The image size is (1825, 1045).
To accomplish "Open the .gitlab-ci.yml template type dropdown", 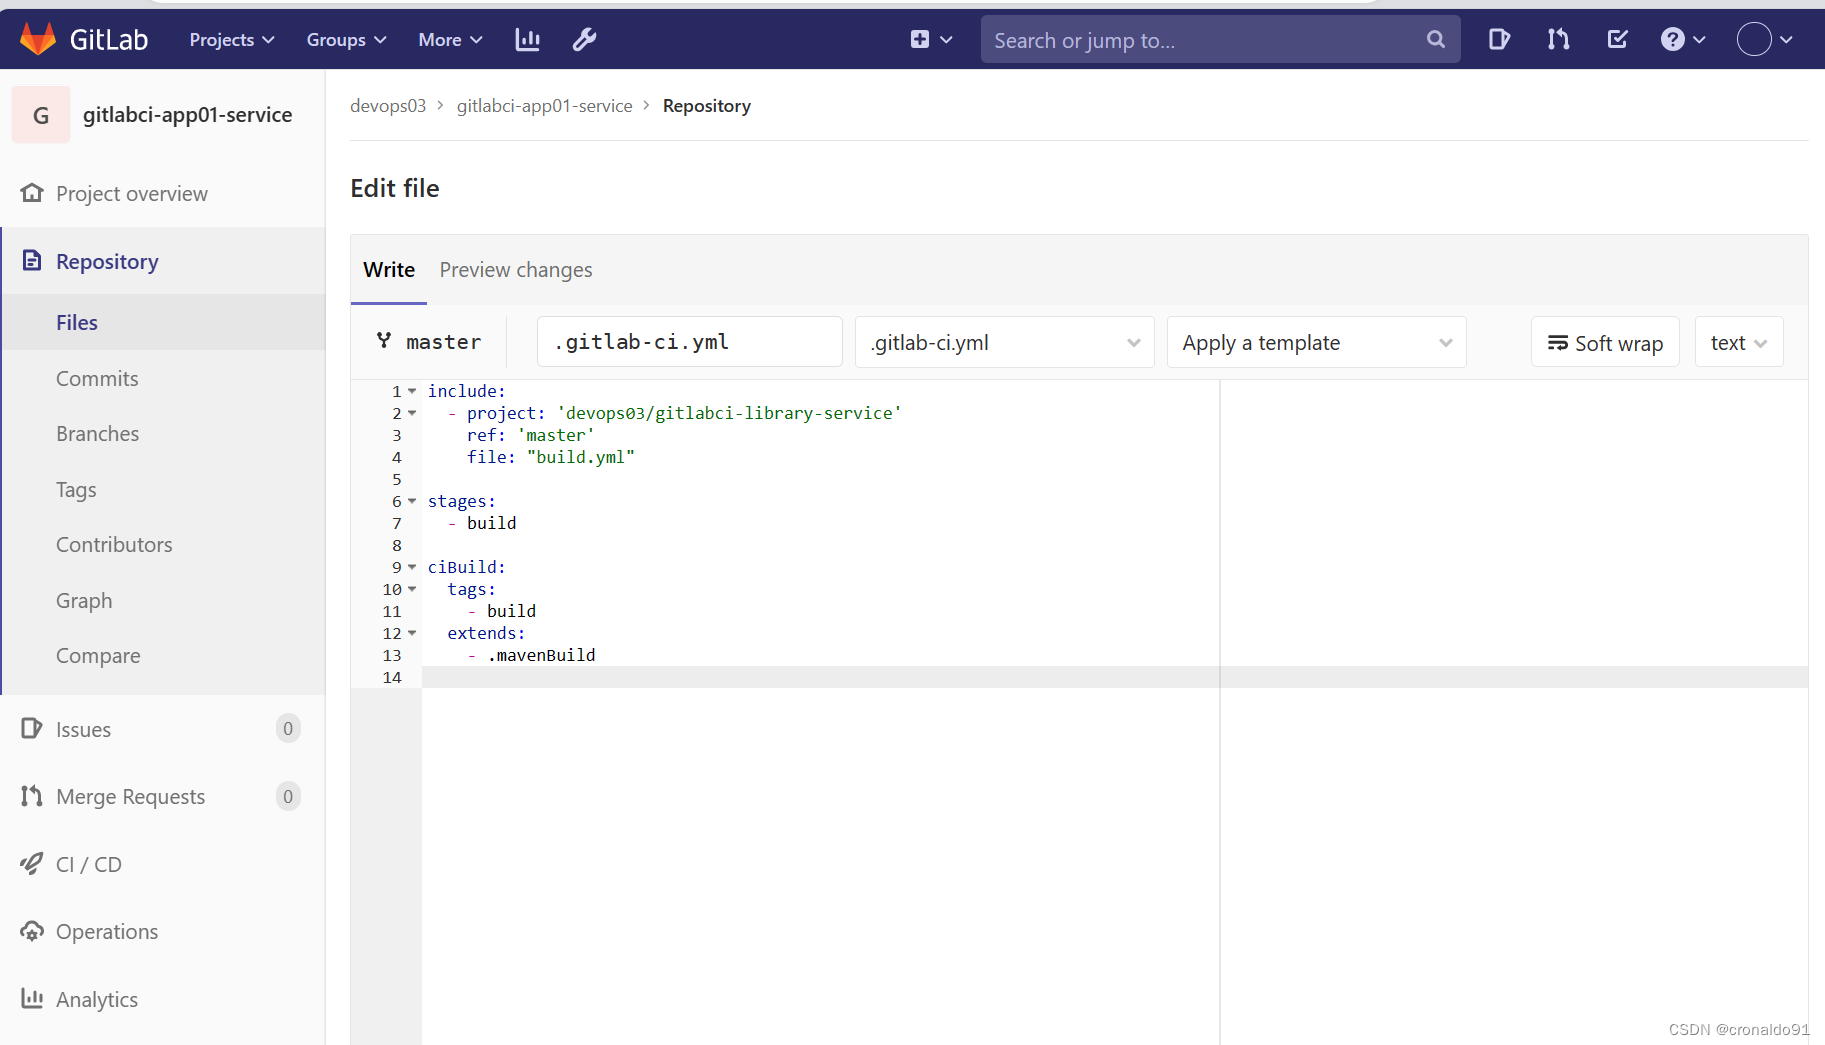I will point(1004,342).
